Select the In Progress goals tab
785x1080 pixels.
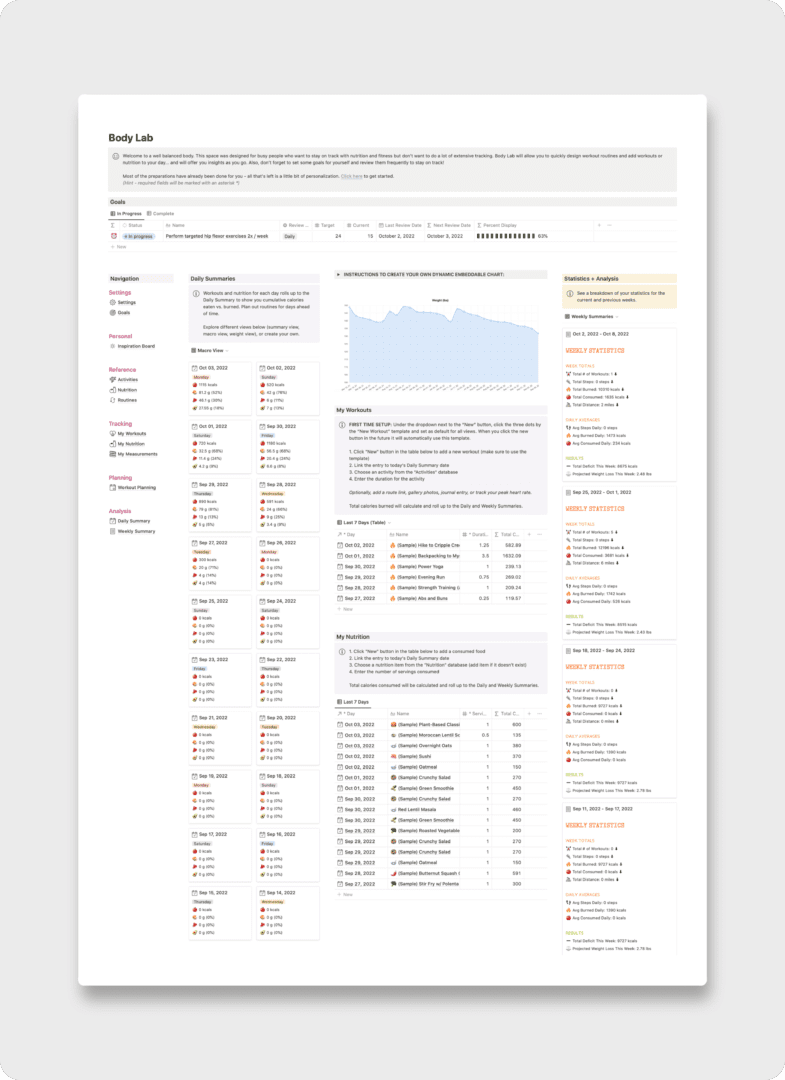[x=126, y=213]
